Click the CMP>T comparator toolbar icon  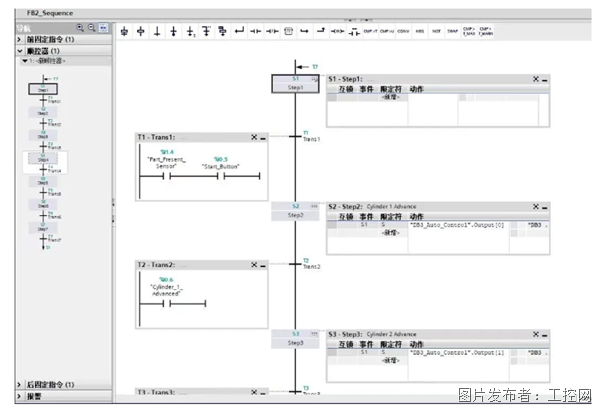[367, 31]
